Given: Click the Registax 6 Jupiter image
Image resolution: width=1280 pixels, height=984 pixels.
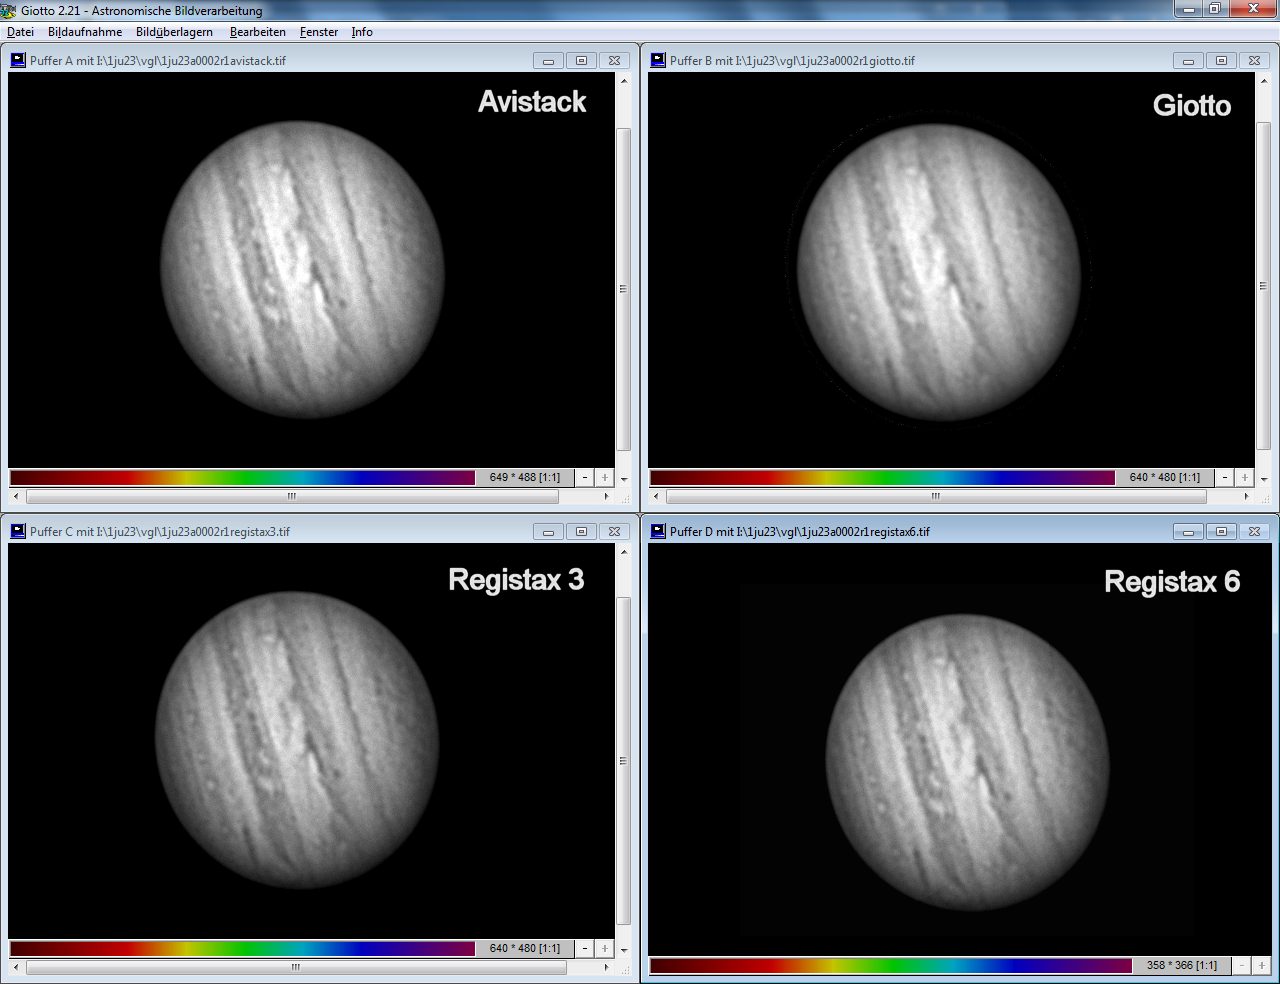Looking at the screenshot, I should tap(967, 762).
